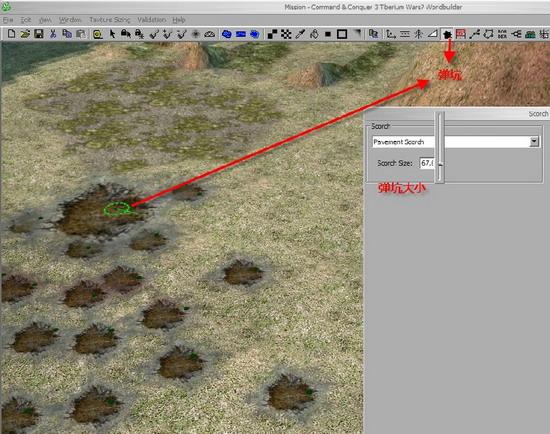Click the horizontal lines mesa tool icon
Image resolution: width=550 pixels, height=434 pixels.
405,34
